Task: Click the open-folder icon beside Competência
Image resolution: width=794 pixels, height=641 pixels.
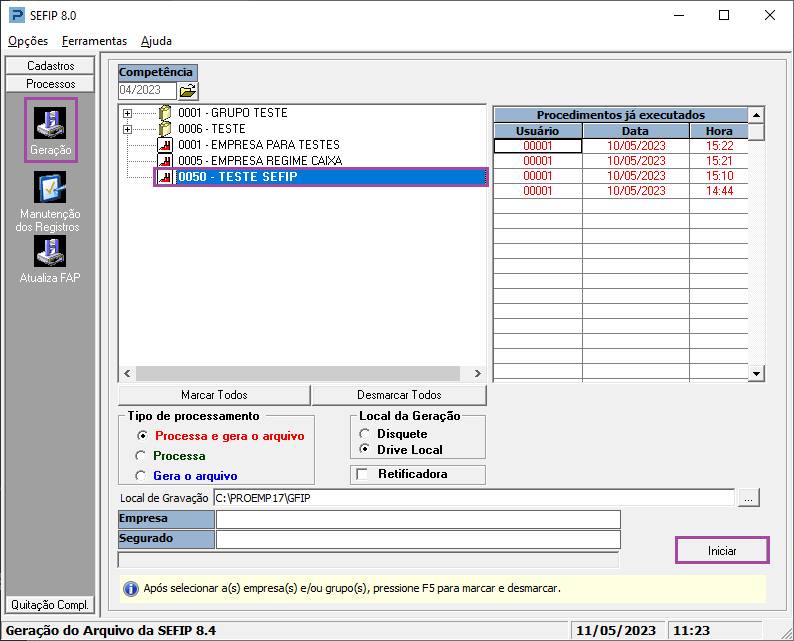Action: click(x=188, y=91)
